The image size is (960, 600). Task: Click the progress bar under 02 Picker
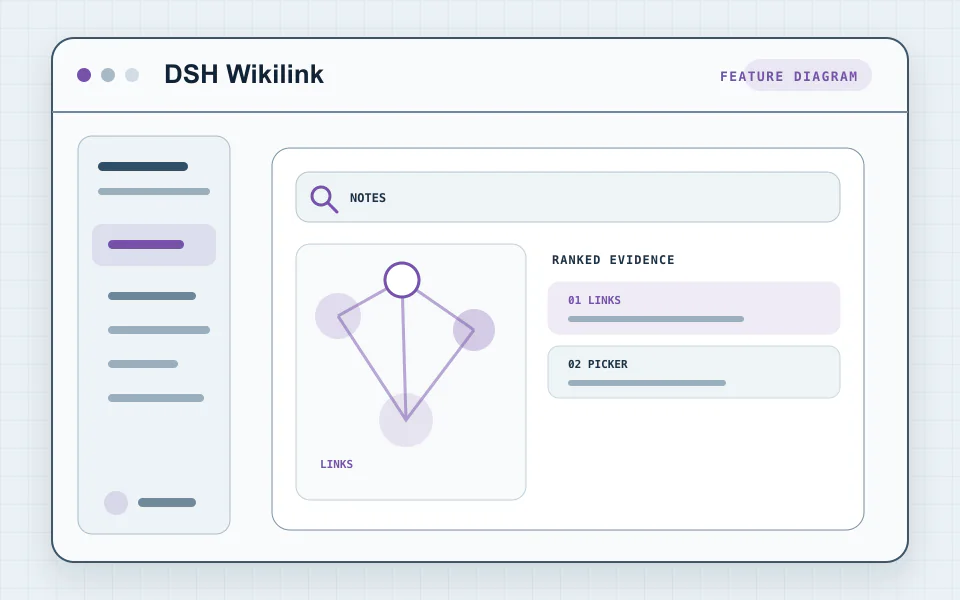647,383
